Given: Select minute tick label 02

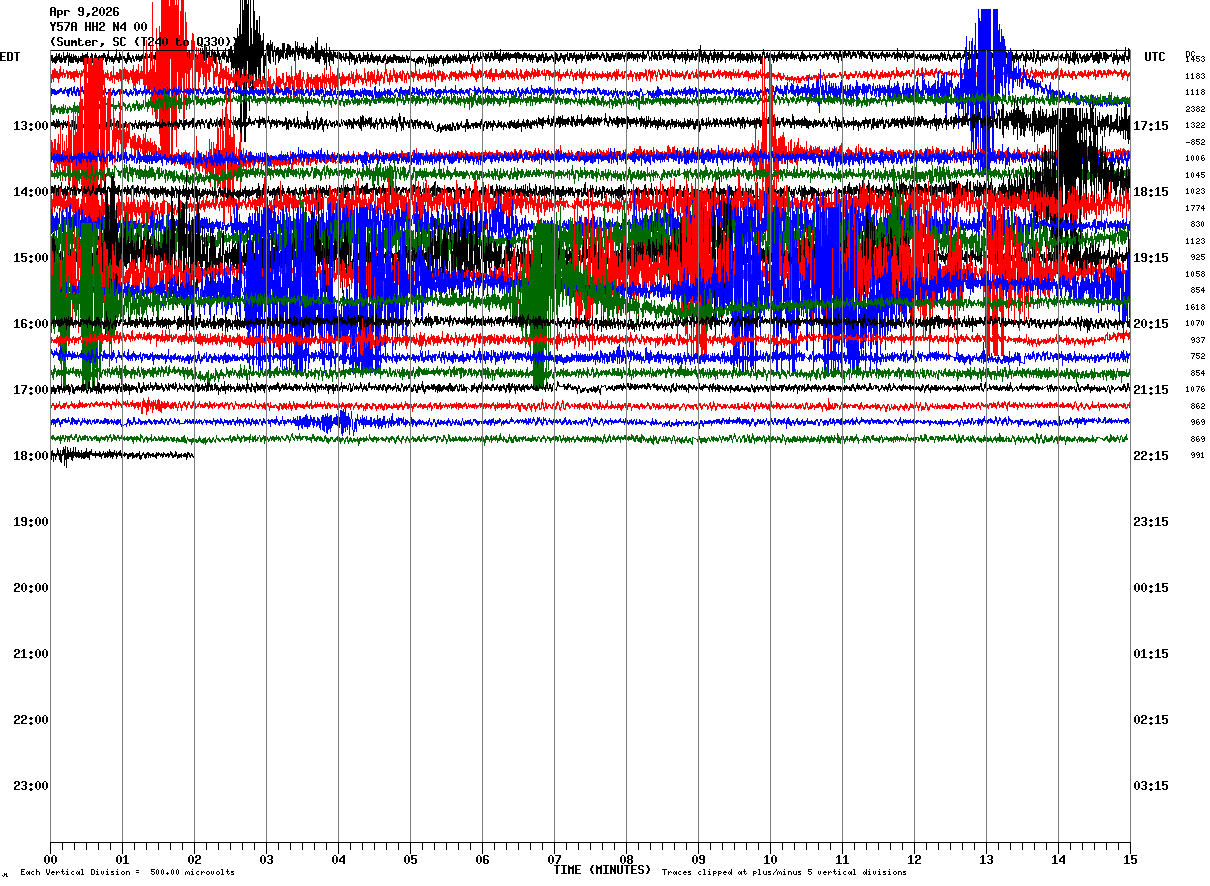Looking at the screenshot, I should coord(194,859).
